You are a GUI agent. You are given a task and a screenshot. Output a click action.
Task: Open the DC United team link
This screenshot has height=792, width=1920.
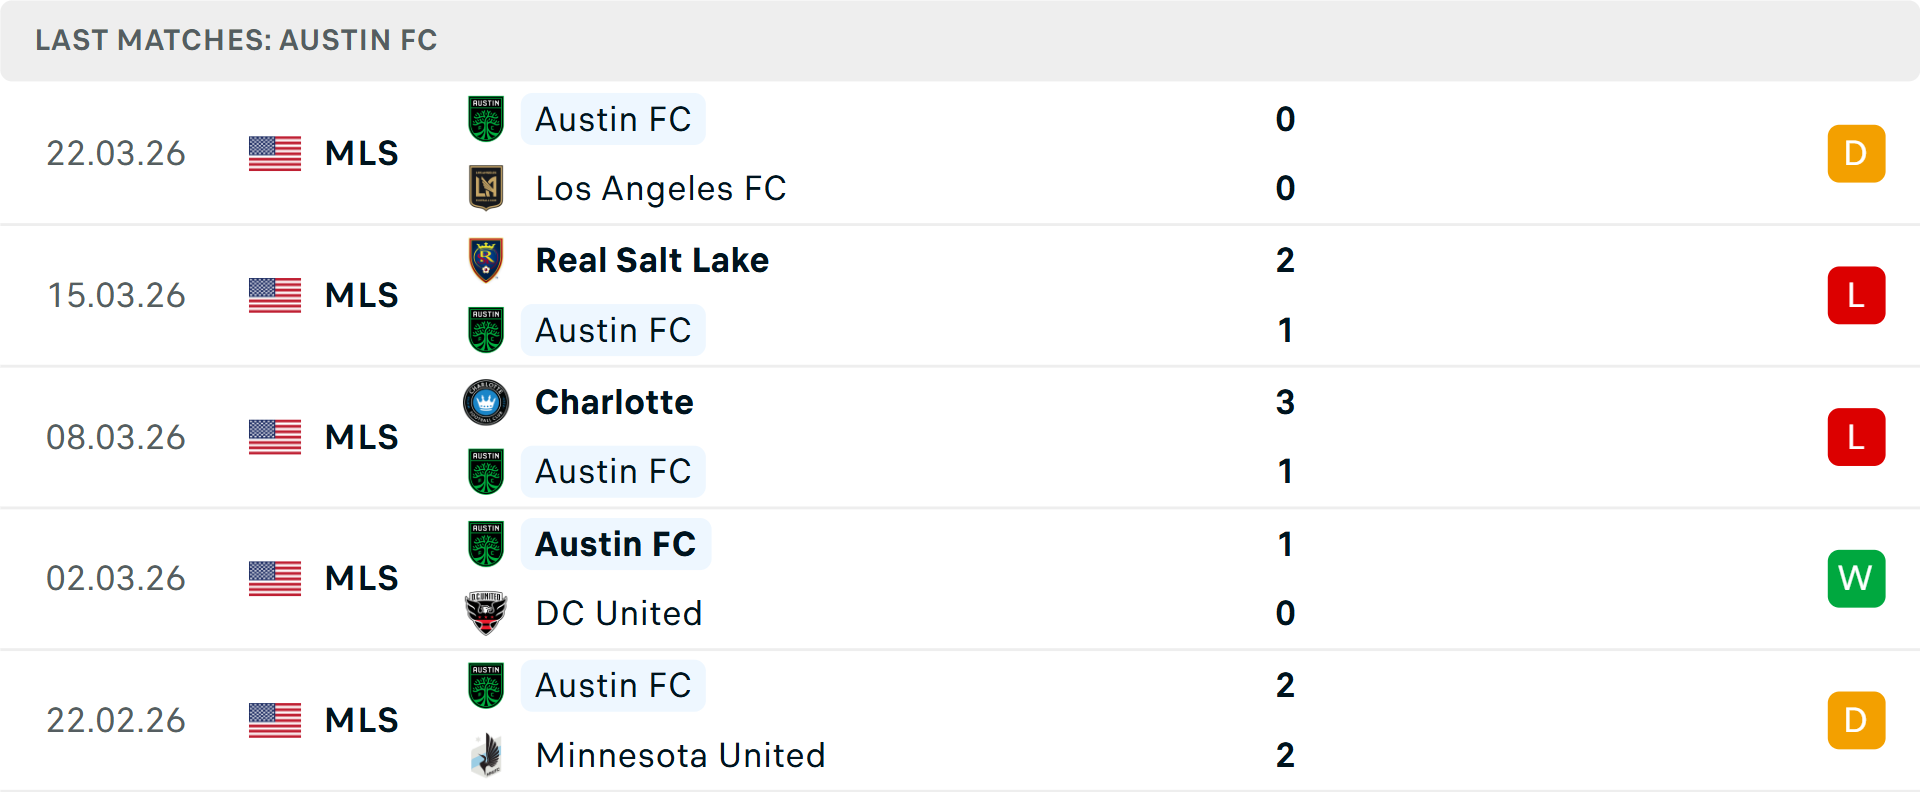pos(618,613)
